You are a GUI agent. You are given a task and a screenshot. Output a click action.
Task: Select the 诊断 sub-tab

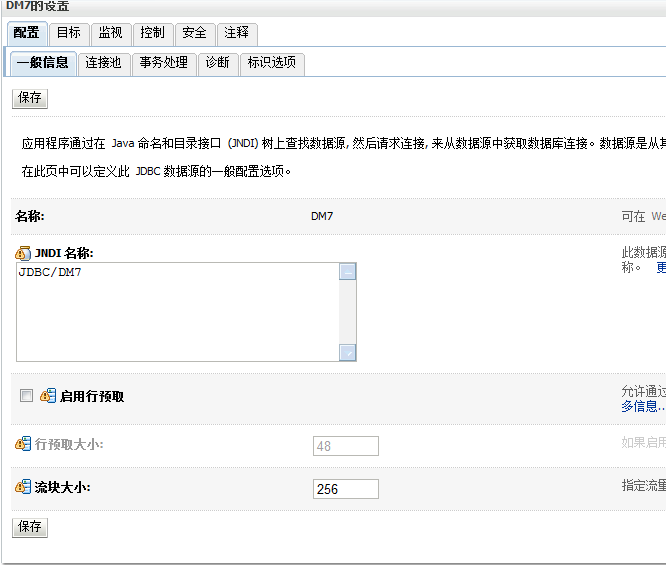tap(217, 63)
